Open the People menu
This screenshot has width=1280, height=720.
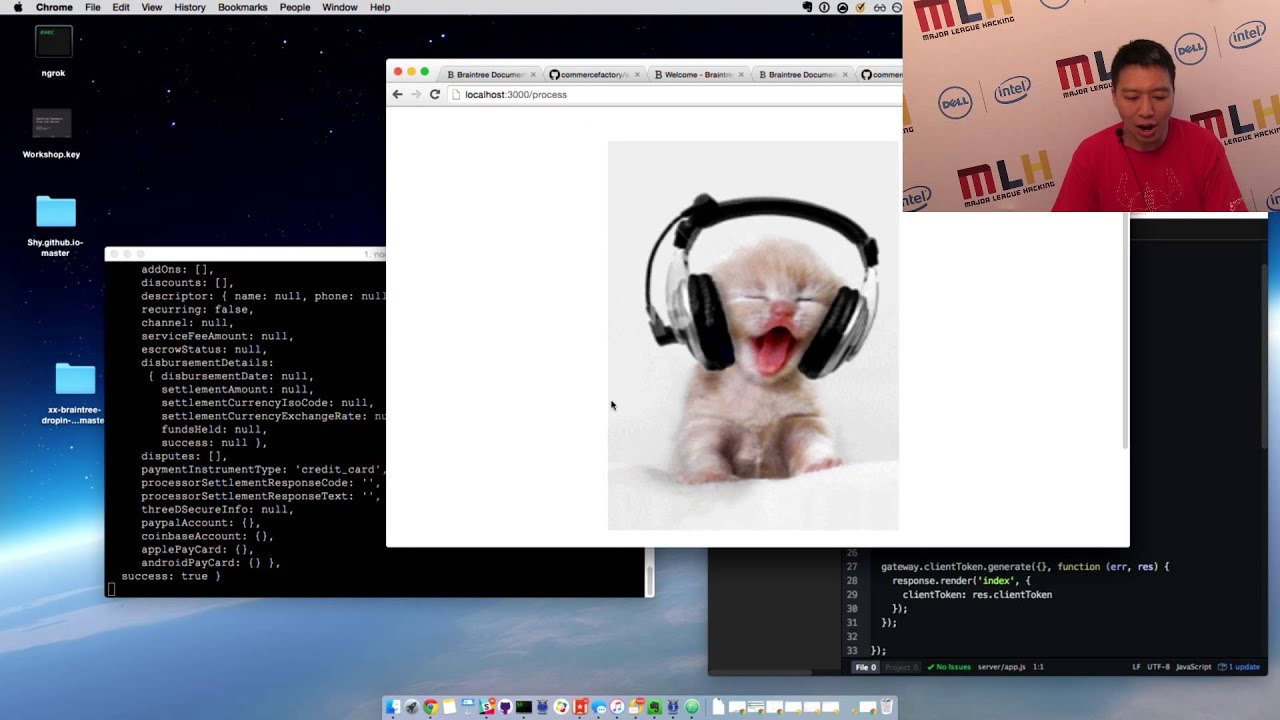click(x=295, y=7)
